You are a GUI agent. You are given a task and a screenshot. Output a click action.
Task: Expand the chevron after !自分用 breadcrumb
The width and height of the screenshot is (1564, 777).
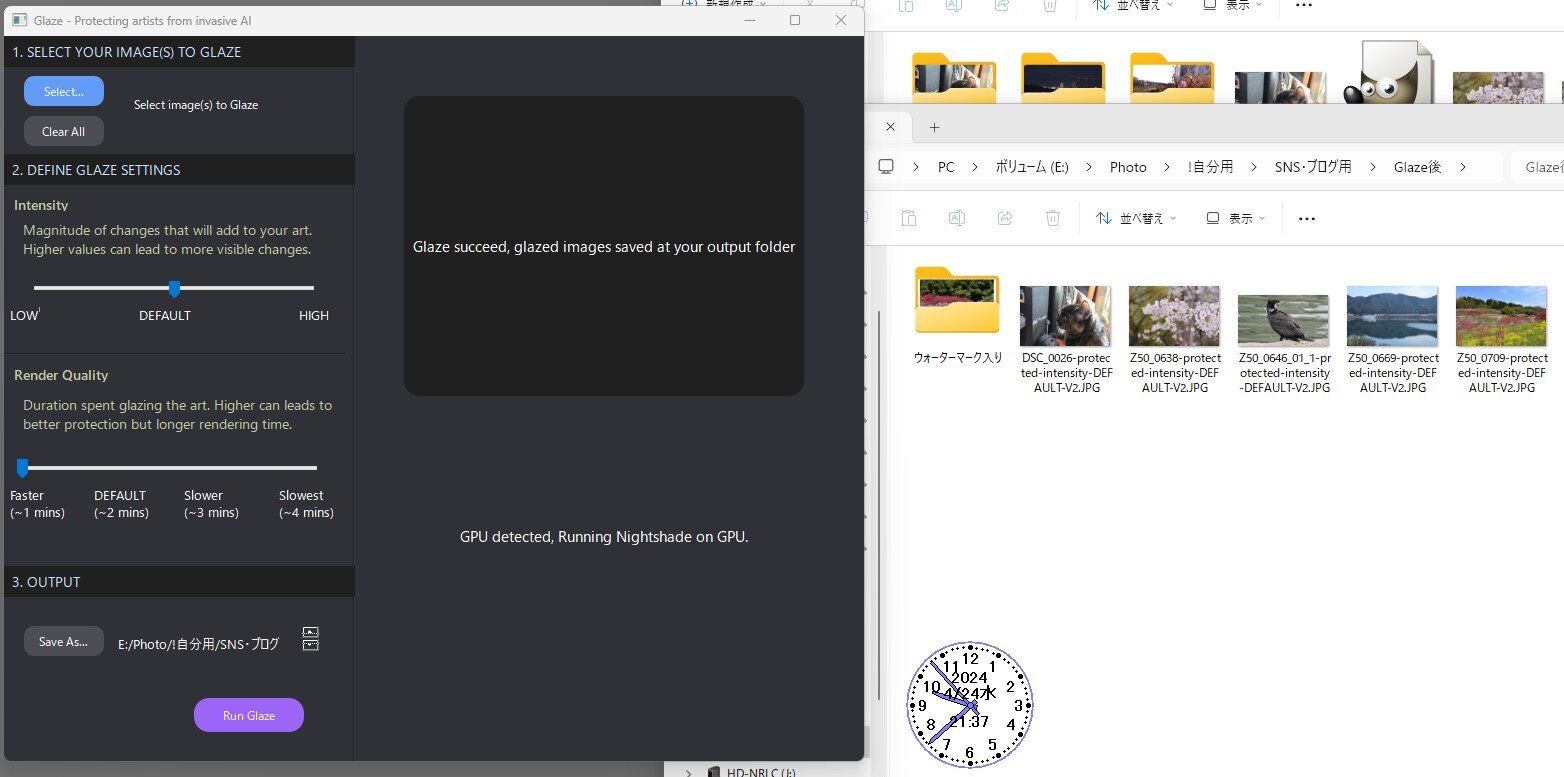point(1255,167)
